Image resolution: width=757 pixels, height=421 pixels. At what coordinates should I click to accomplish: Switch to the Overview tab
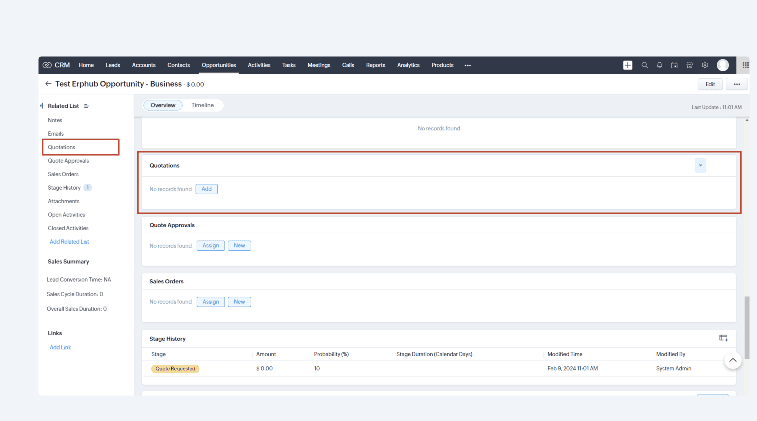[163, 105]
